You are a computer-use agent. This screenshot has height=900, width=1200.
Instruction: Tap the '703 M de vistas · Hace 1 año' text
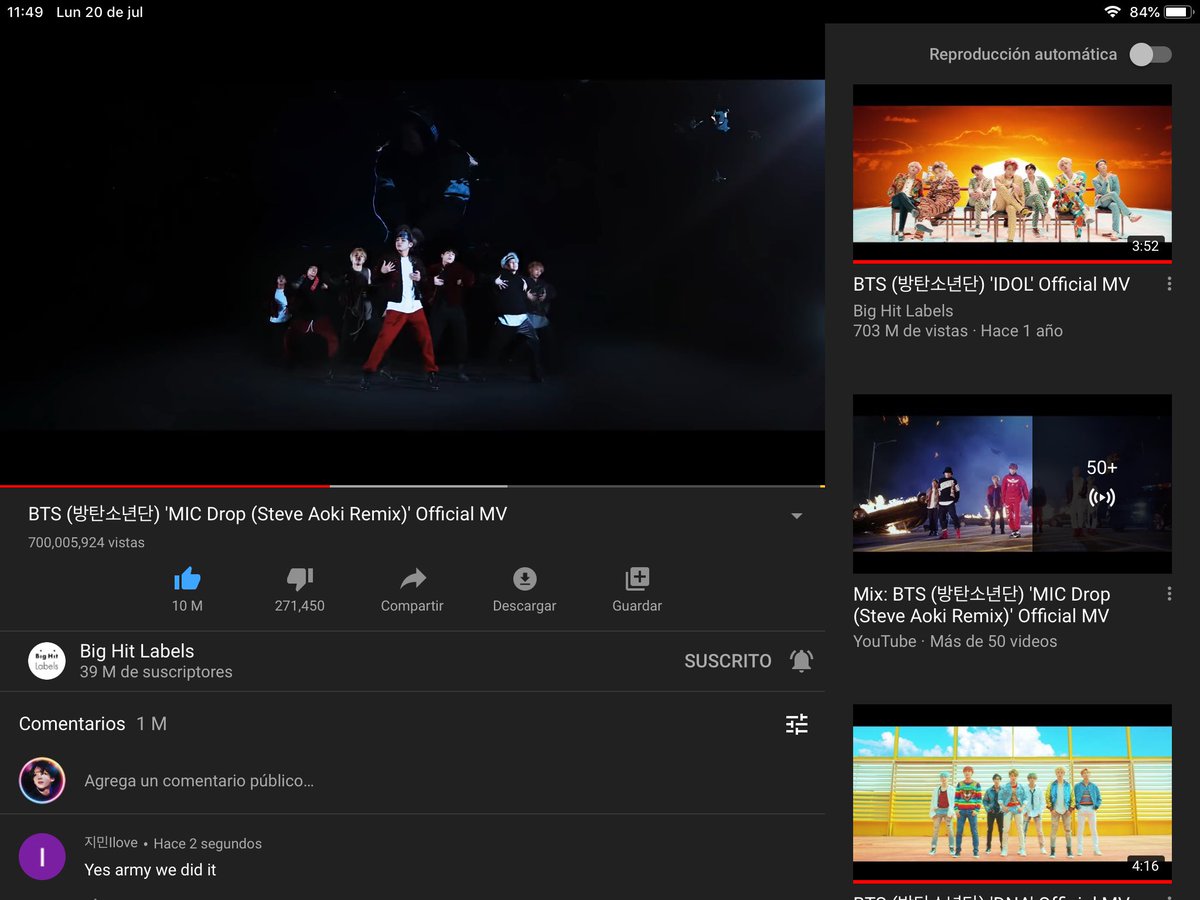[x=958, y=331]
